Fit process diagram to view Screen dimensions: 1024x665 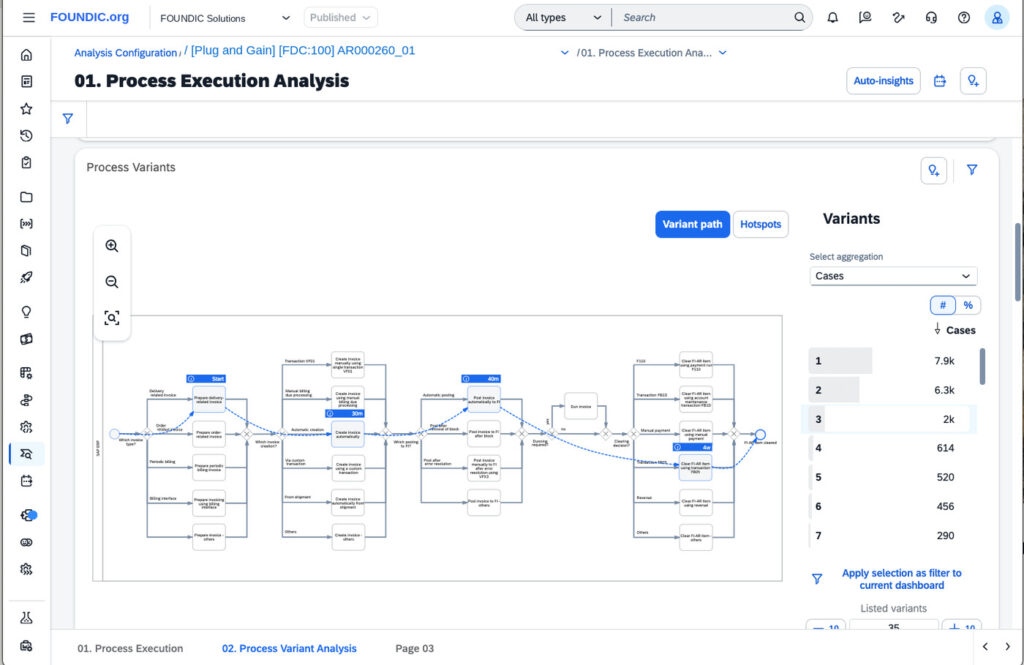[x=112, y=318]
